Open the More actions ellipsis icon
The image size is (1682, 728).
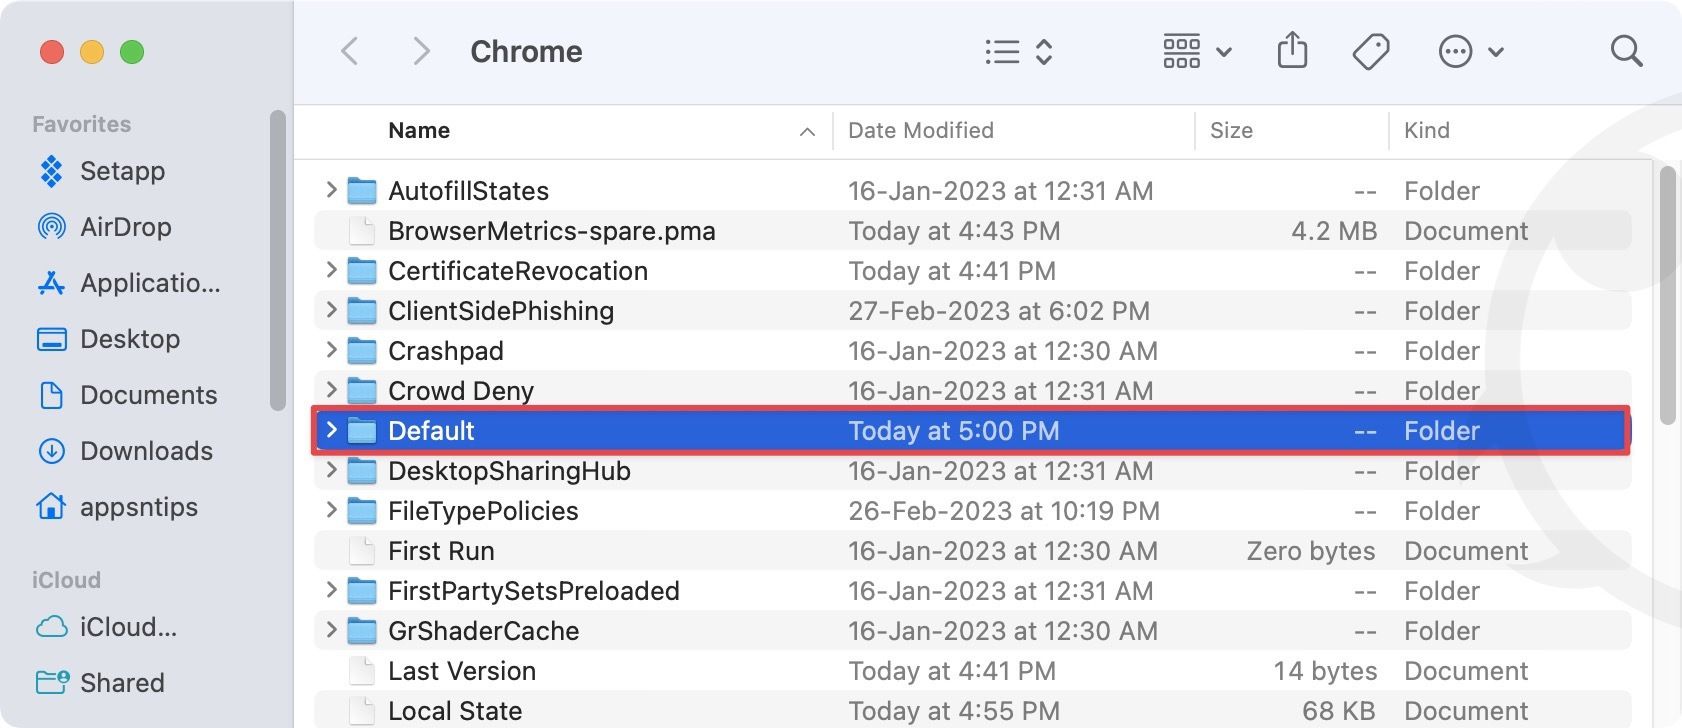pyautogui.click(x=1469, y=52)
